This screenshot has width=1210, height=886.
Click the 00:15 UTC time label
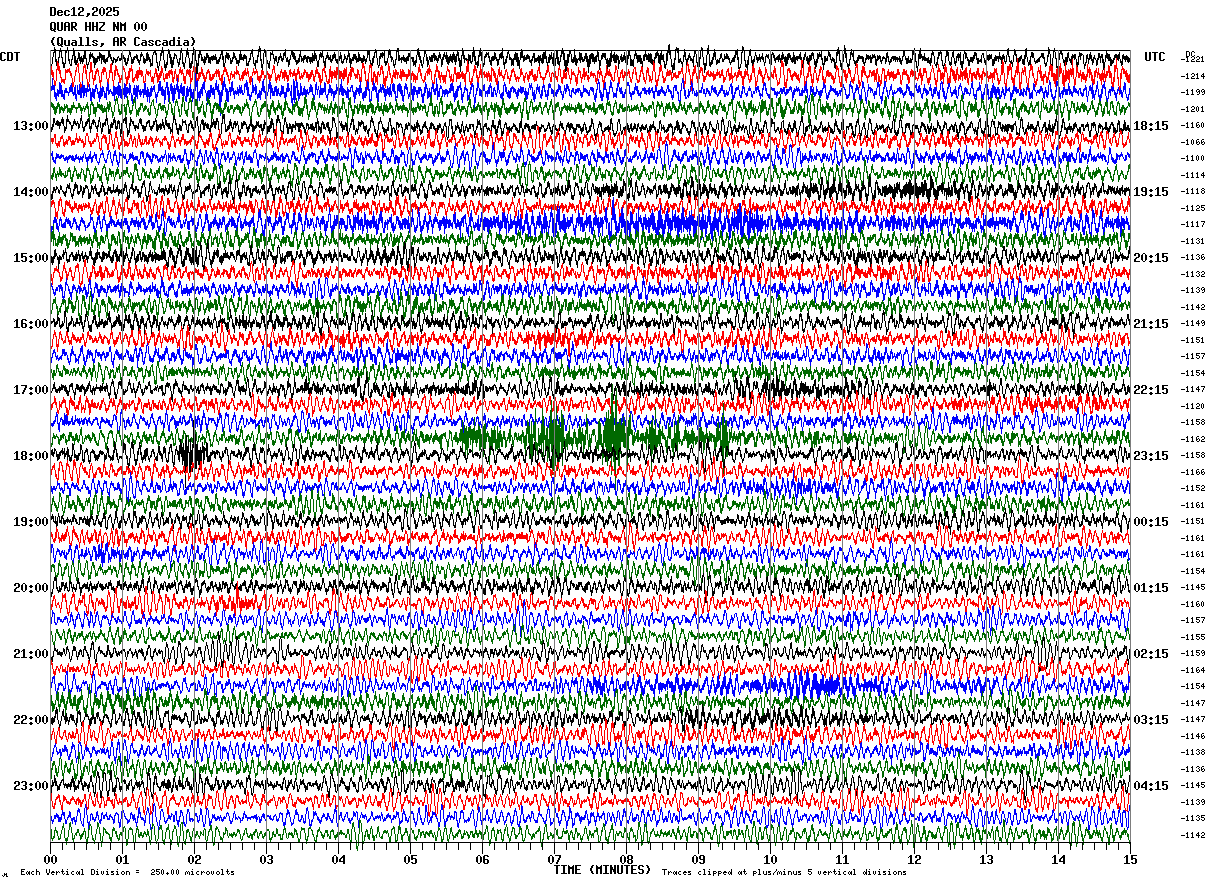[1151, 522]
